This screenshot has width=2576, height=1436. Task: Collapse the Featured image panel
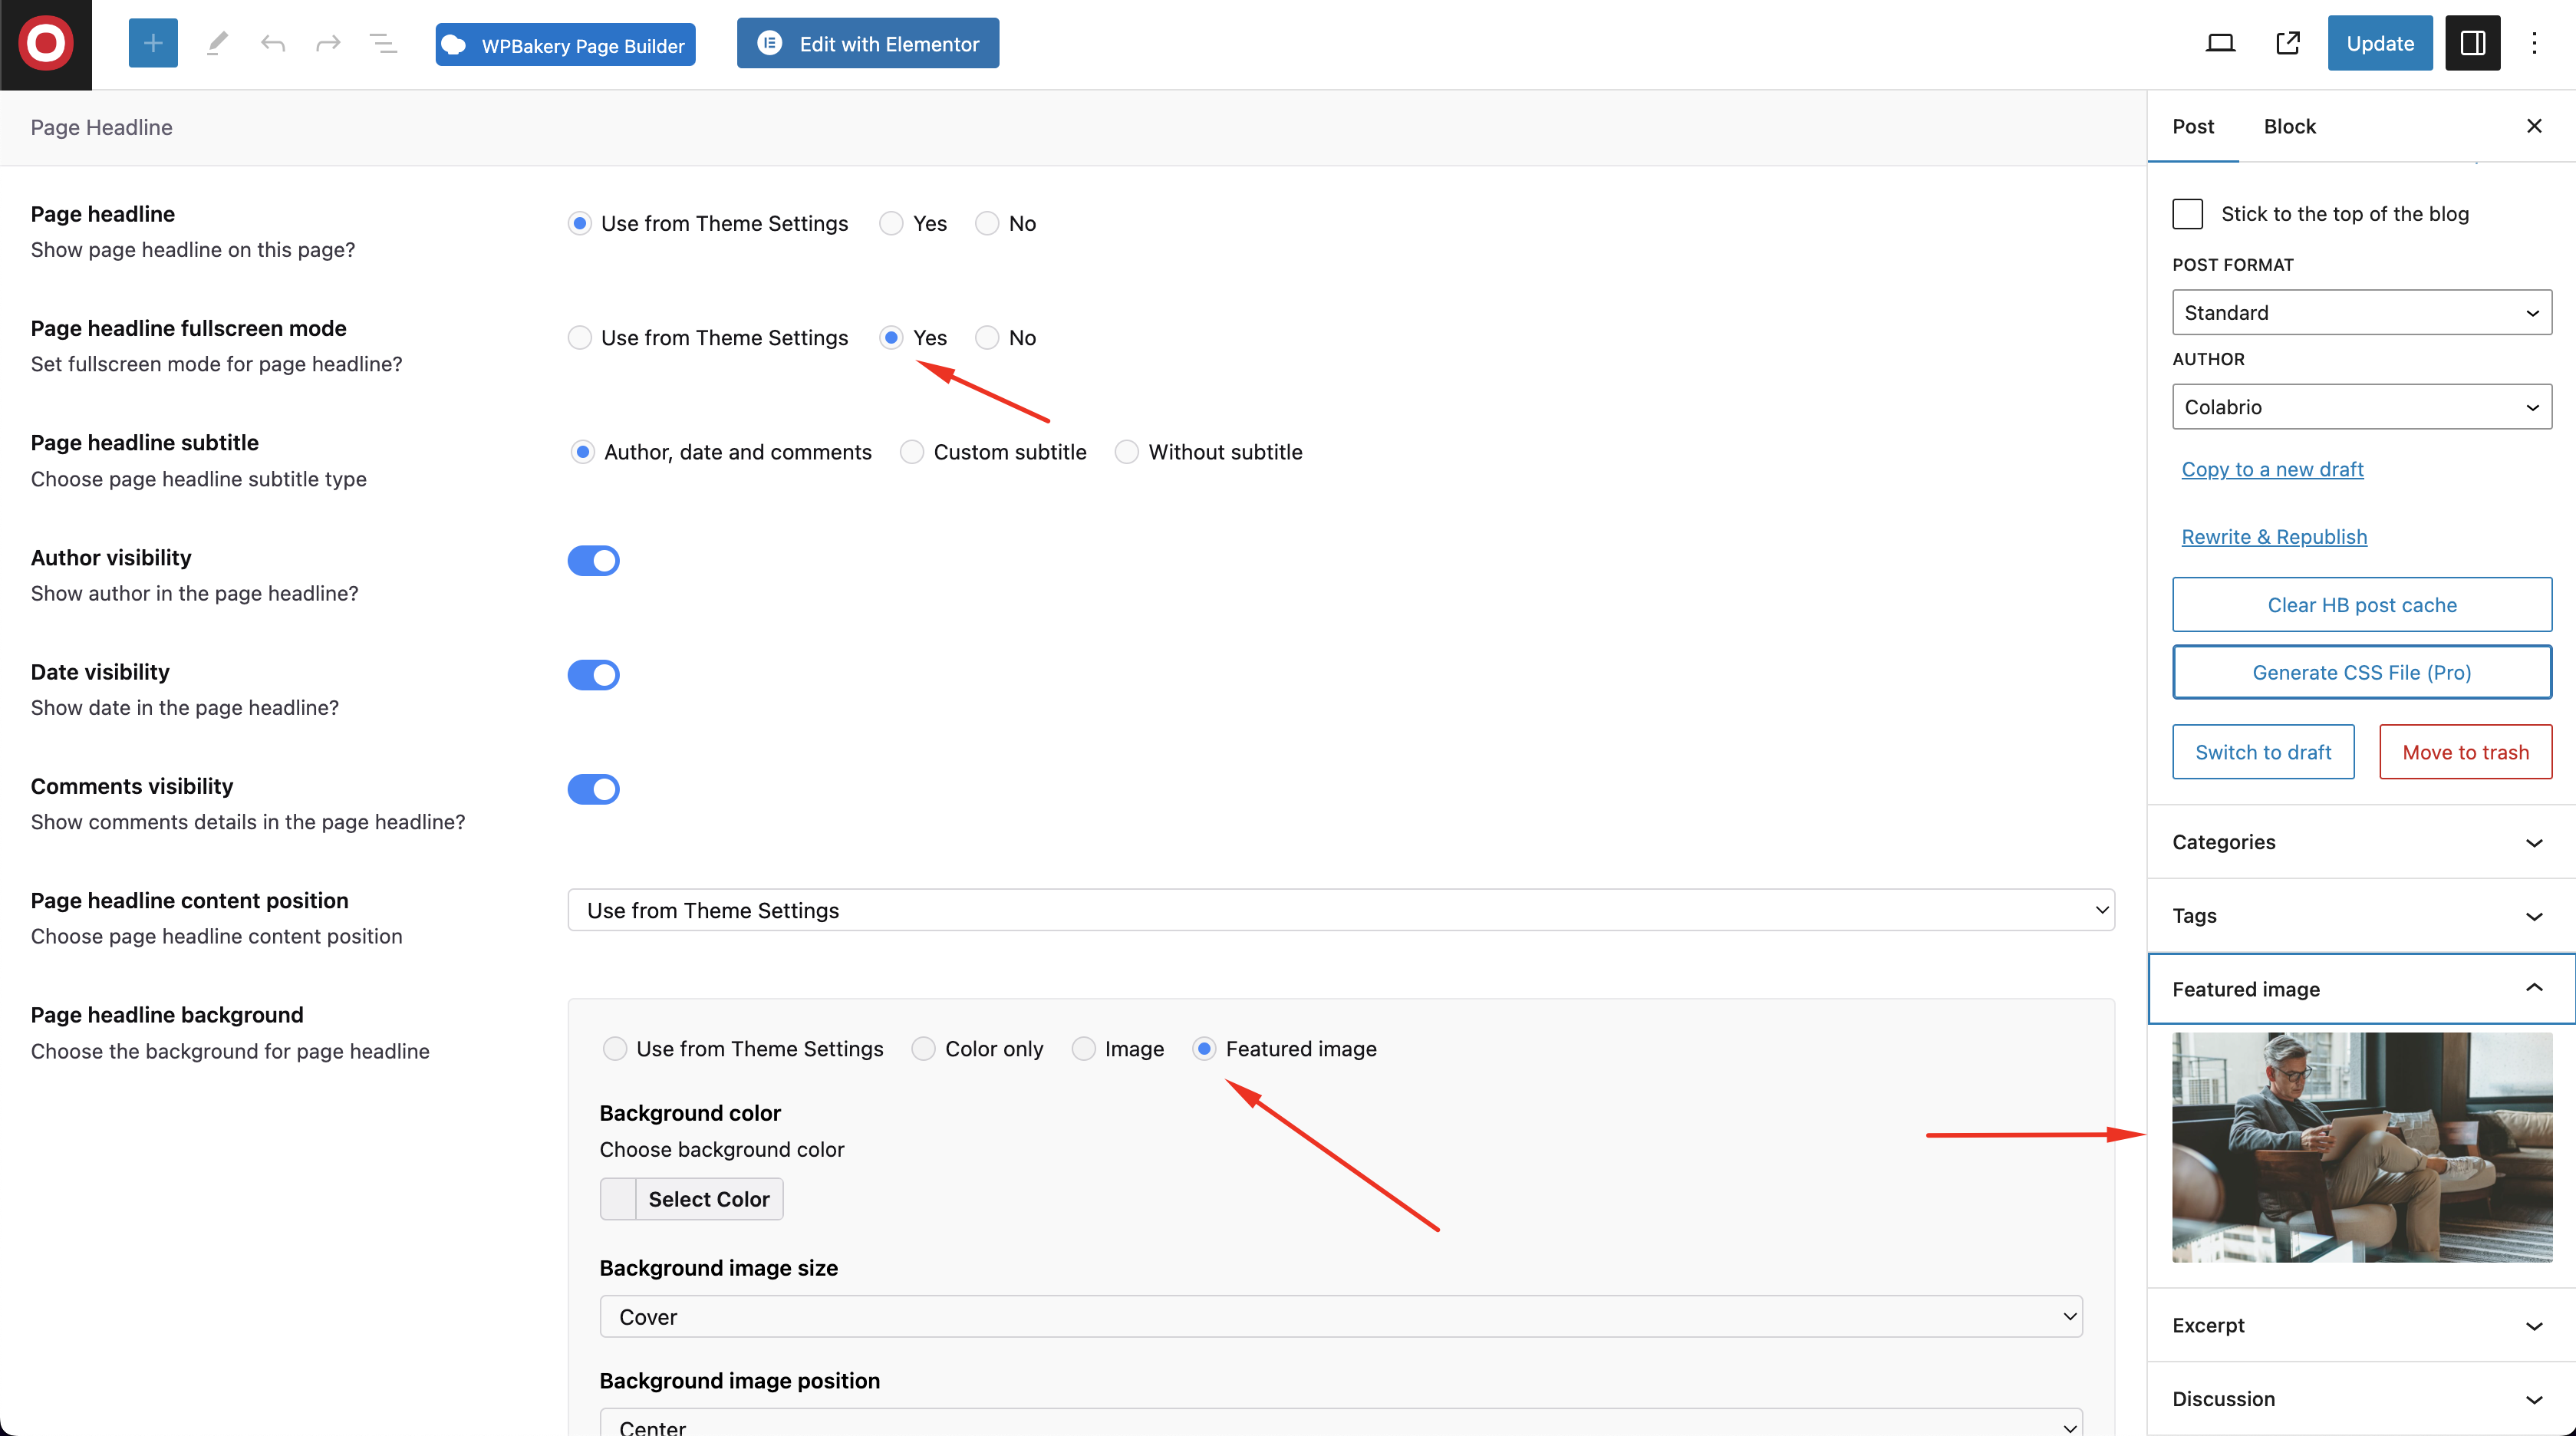coord(2361,989)
